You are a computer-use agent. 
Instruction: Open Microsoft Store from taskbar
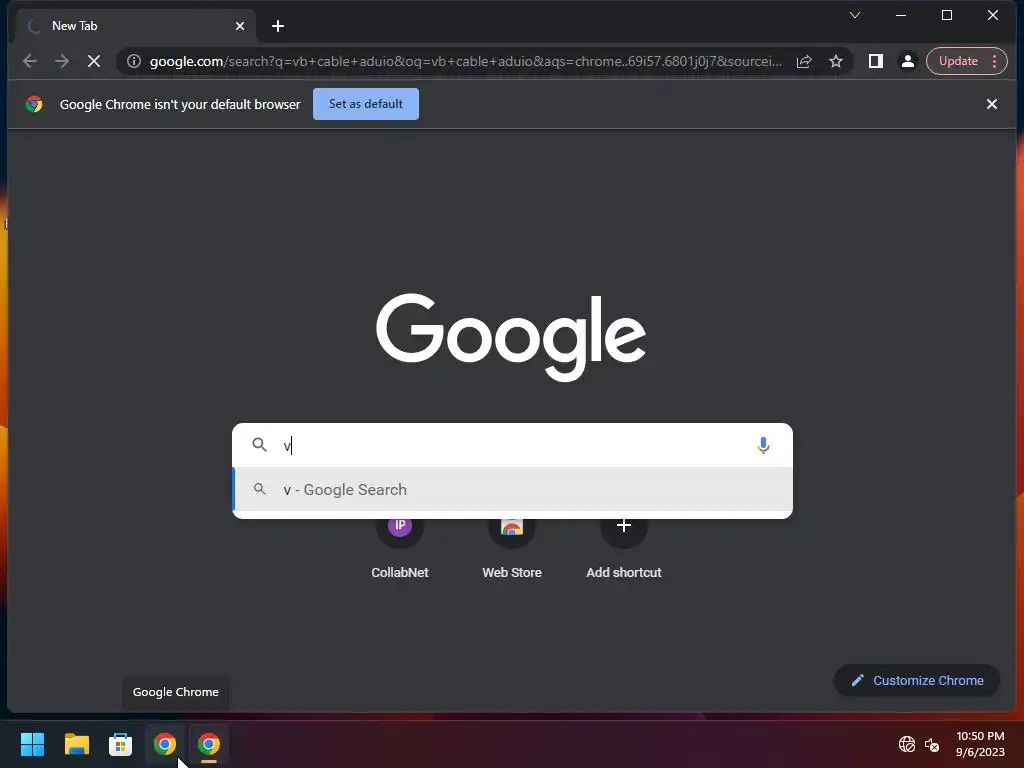click(120, 744)
